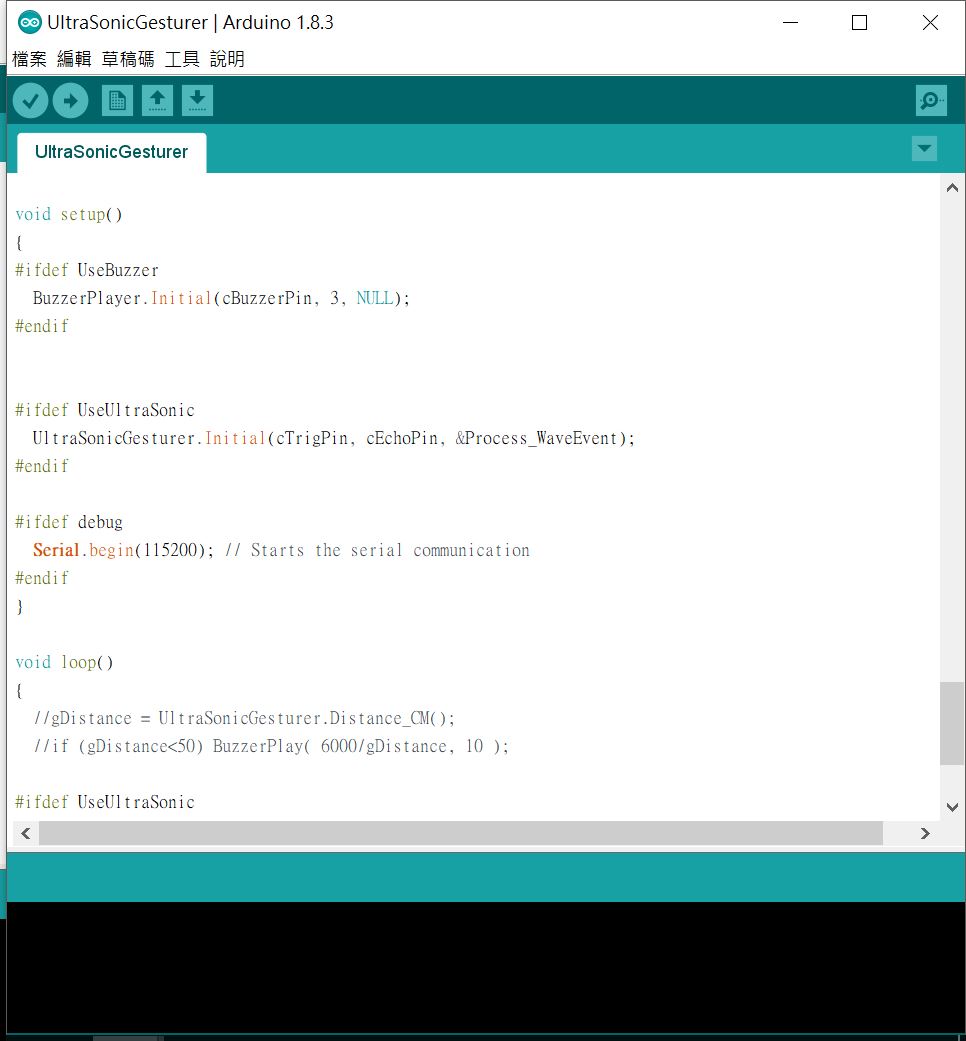Open the Serial Monitor magnifier icon

tap(931, 100)
